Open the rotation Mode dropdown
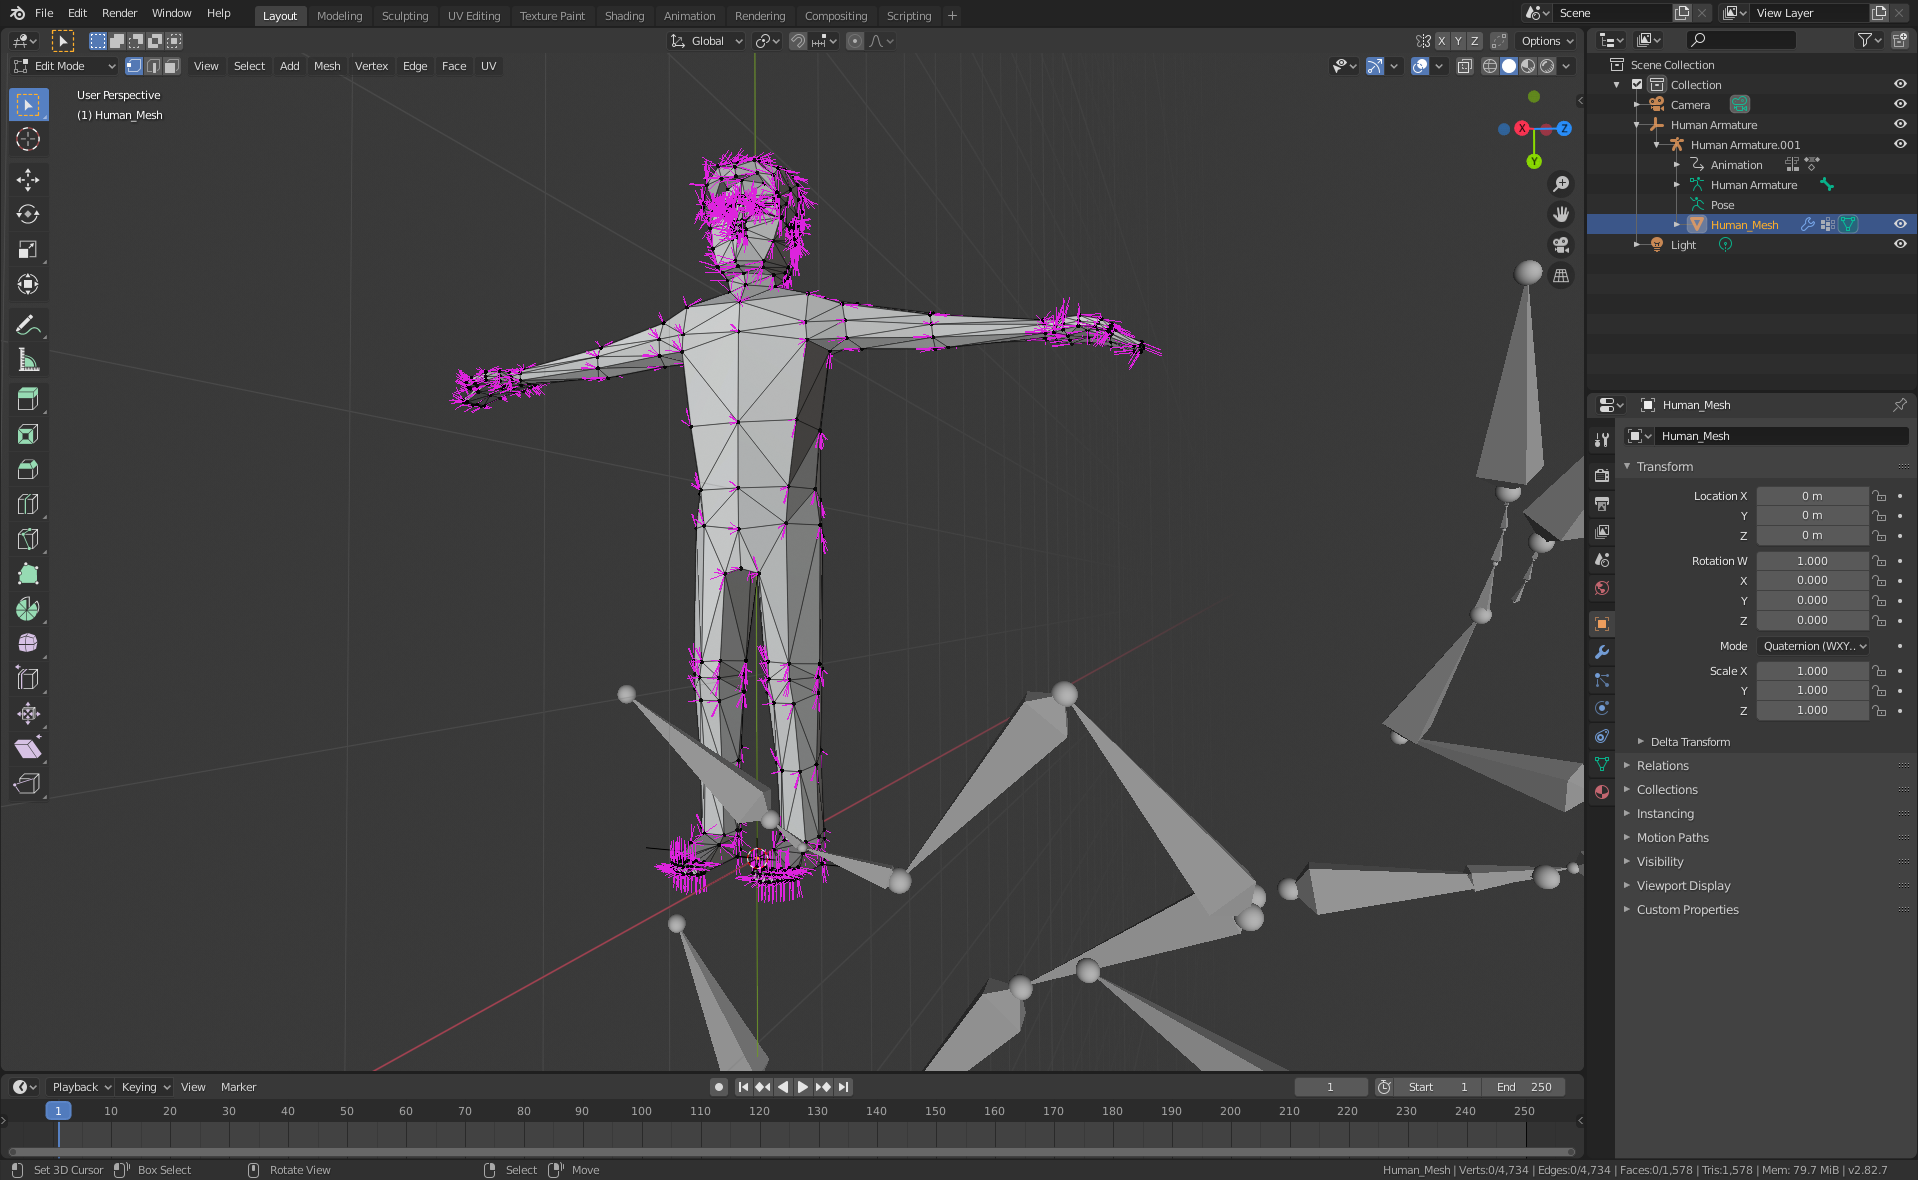 [1813, 646]
